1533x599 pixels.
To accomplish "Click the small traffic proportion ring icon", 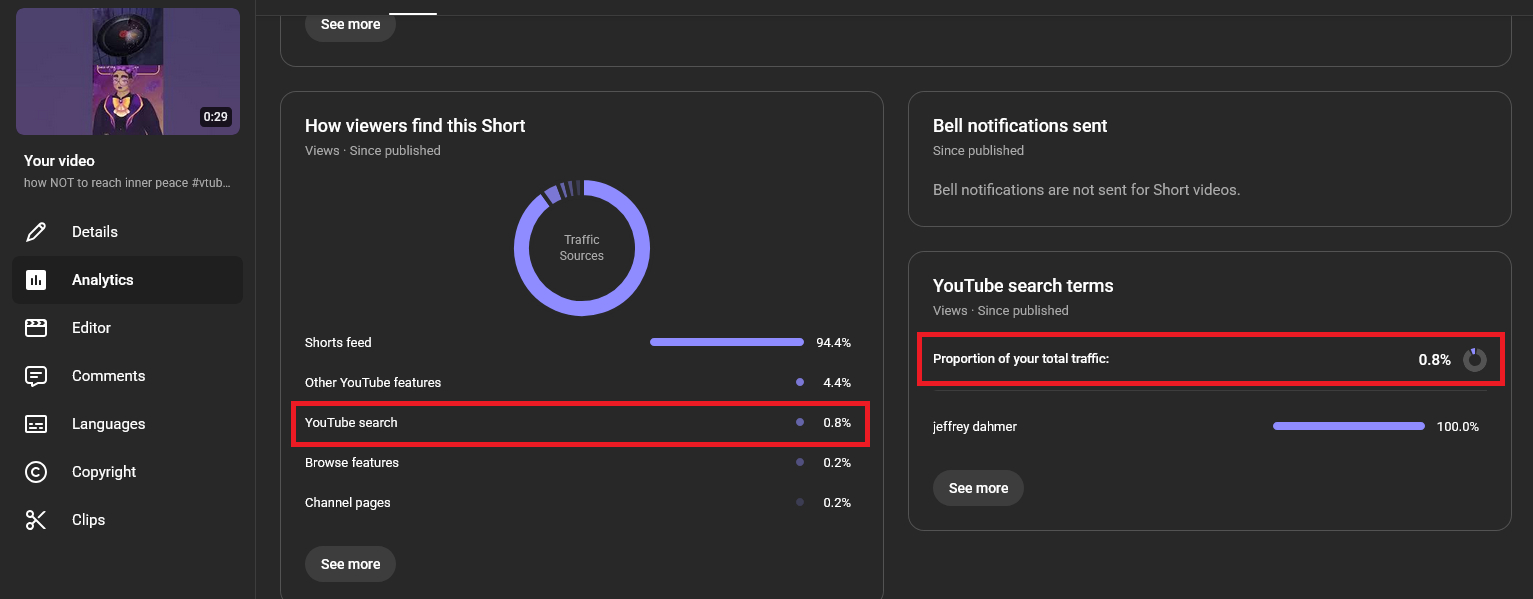I will [1474, 360].
